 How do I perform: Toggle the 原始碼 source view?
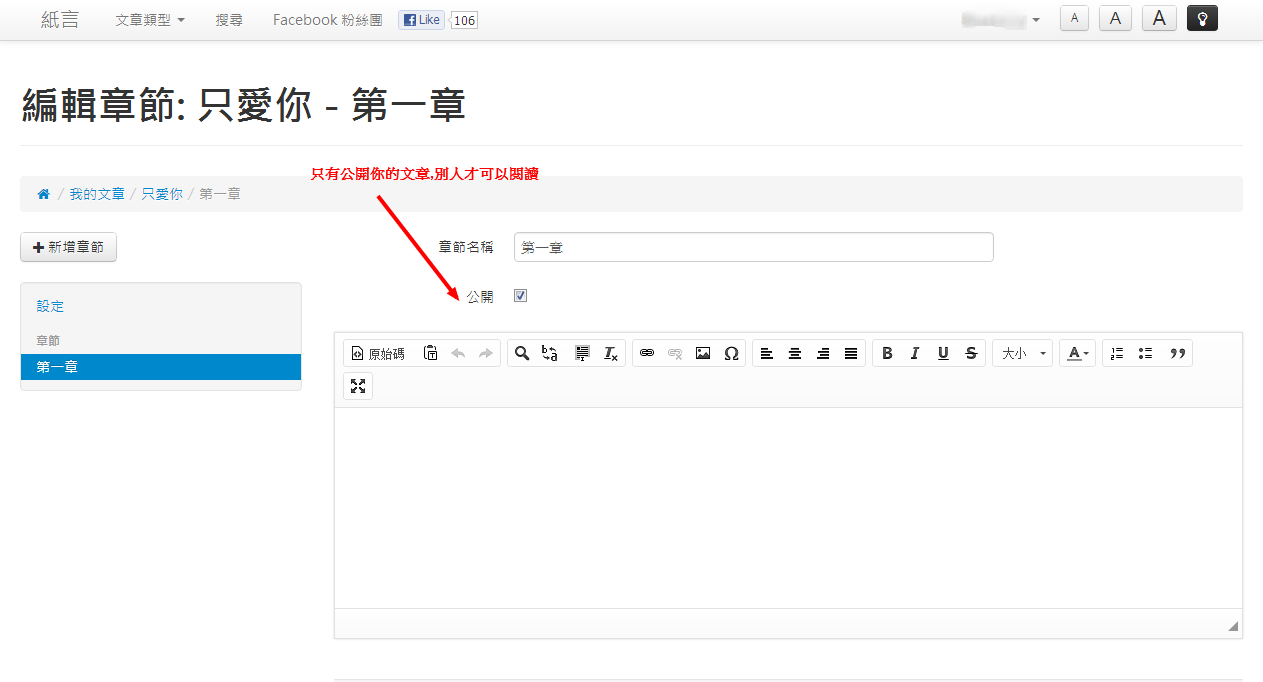(378, 353)
